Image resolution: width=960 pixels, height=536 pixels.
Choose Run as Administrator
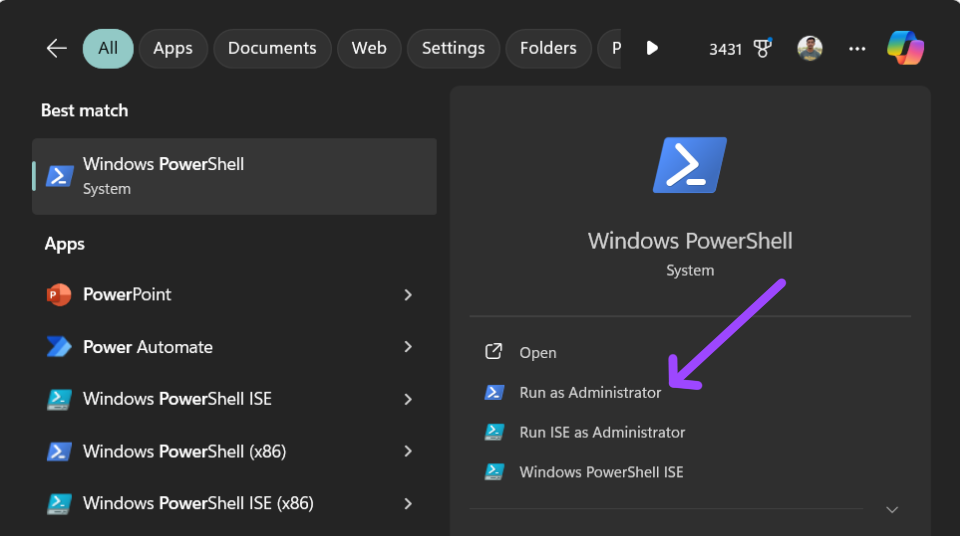point(590,393)
